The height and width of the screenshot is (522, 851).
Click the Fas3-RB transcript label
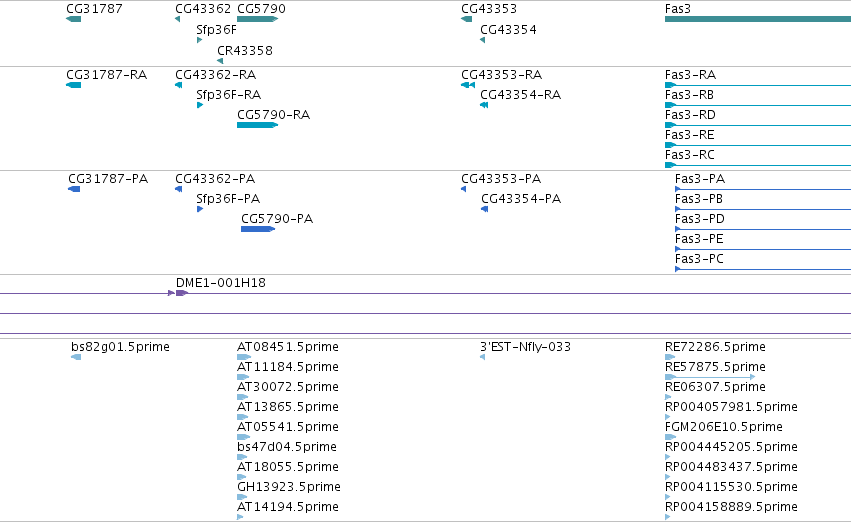(689, 95)
